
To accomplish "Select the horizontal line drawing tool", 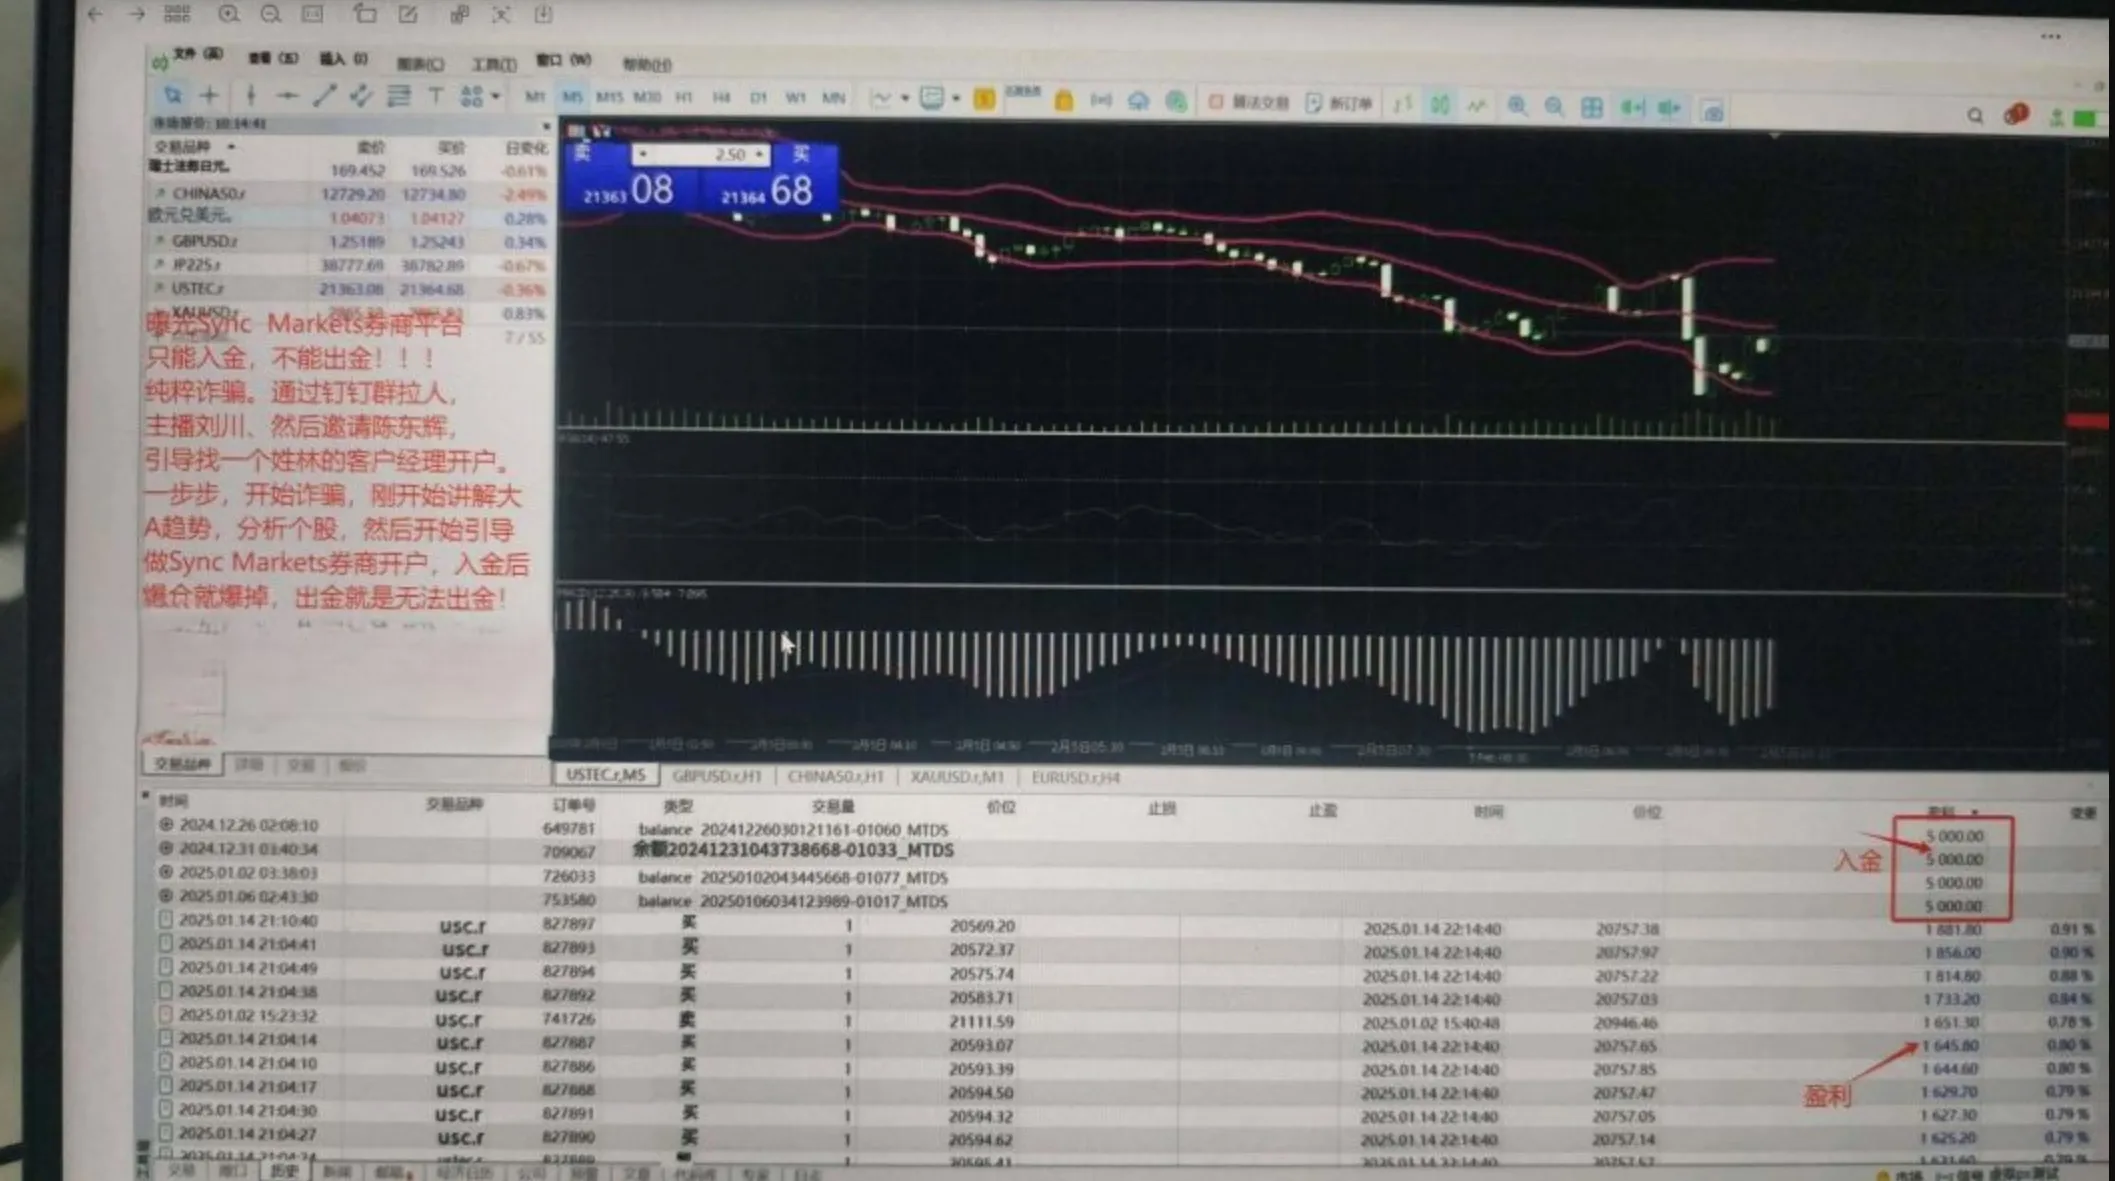I will 287,96.
